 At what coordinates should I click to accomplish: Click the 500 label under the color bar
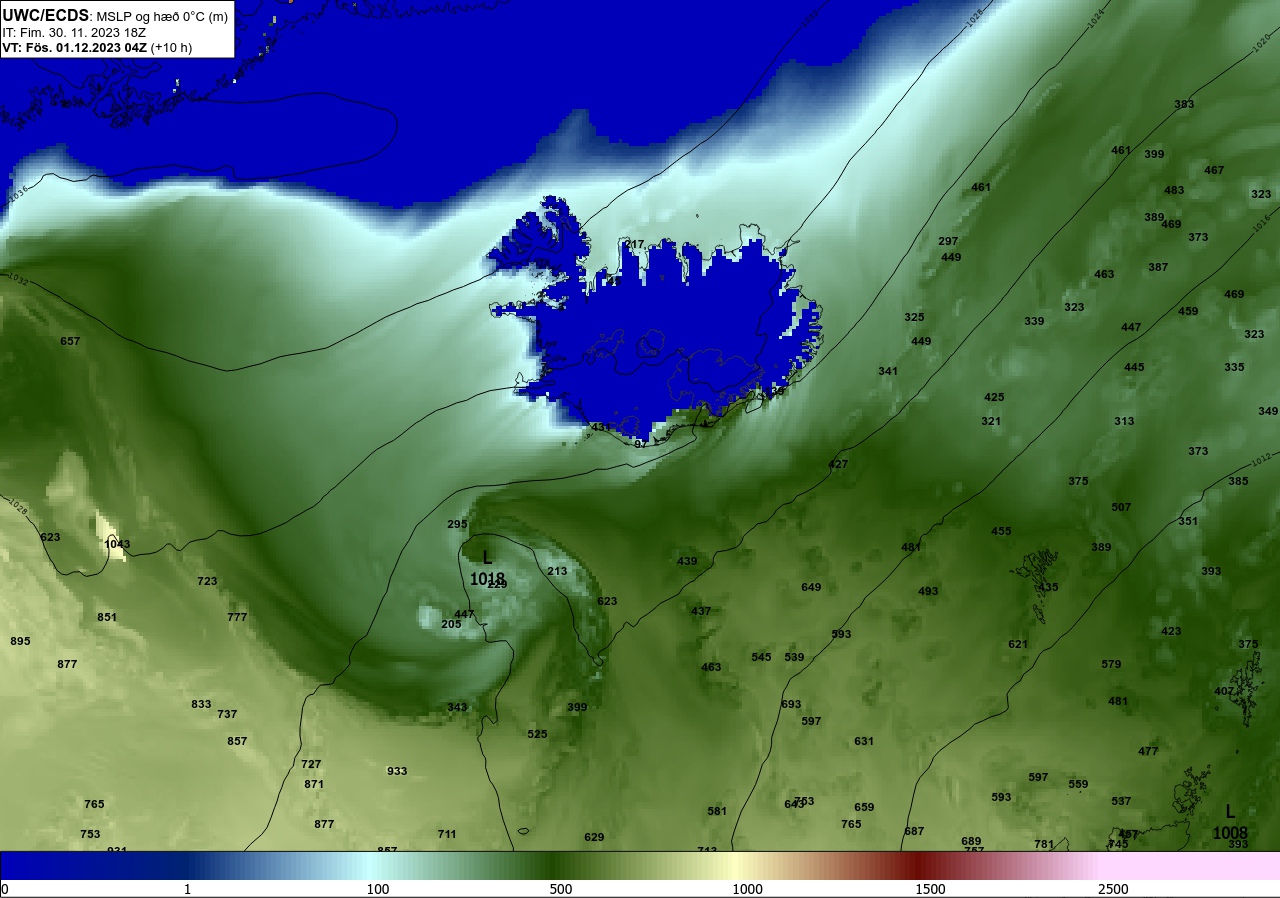click(x=560, y=889)
